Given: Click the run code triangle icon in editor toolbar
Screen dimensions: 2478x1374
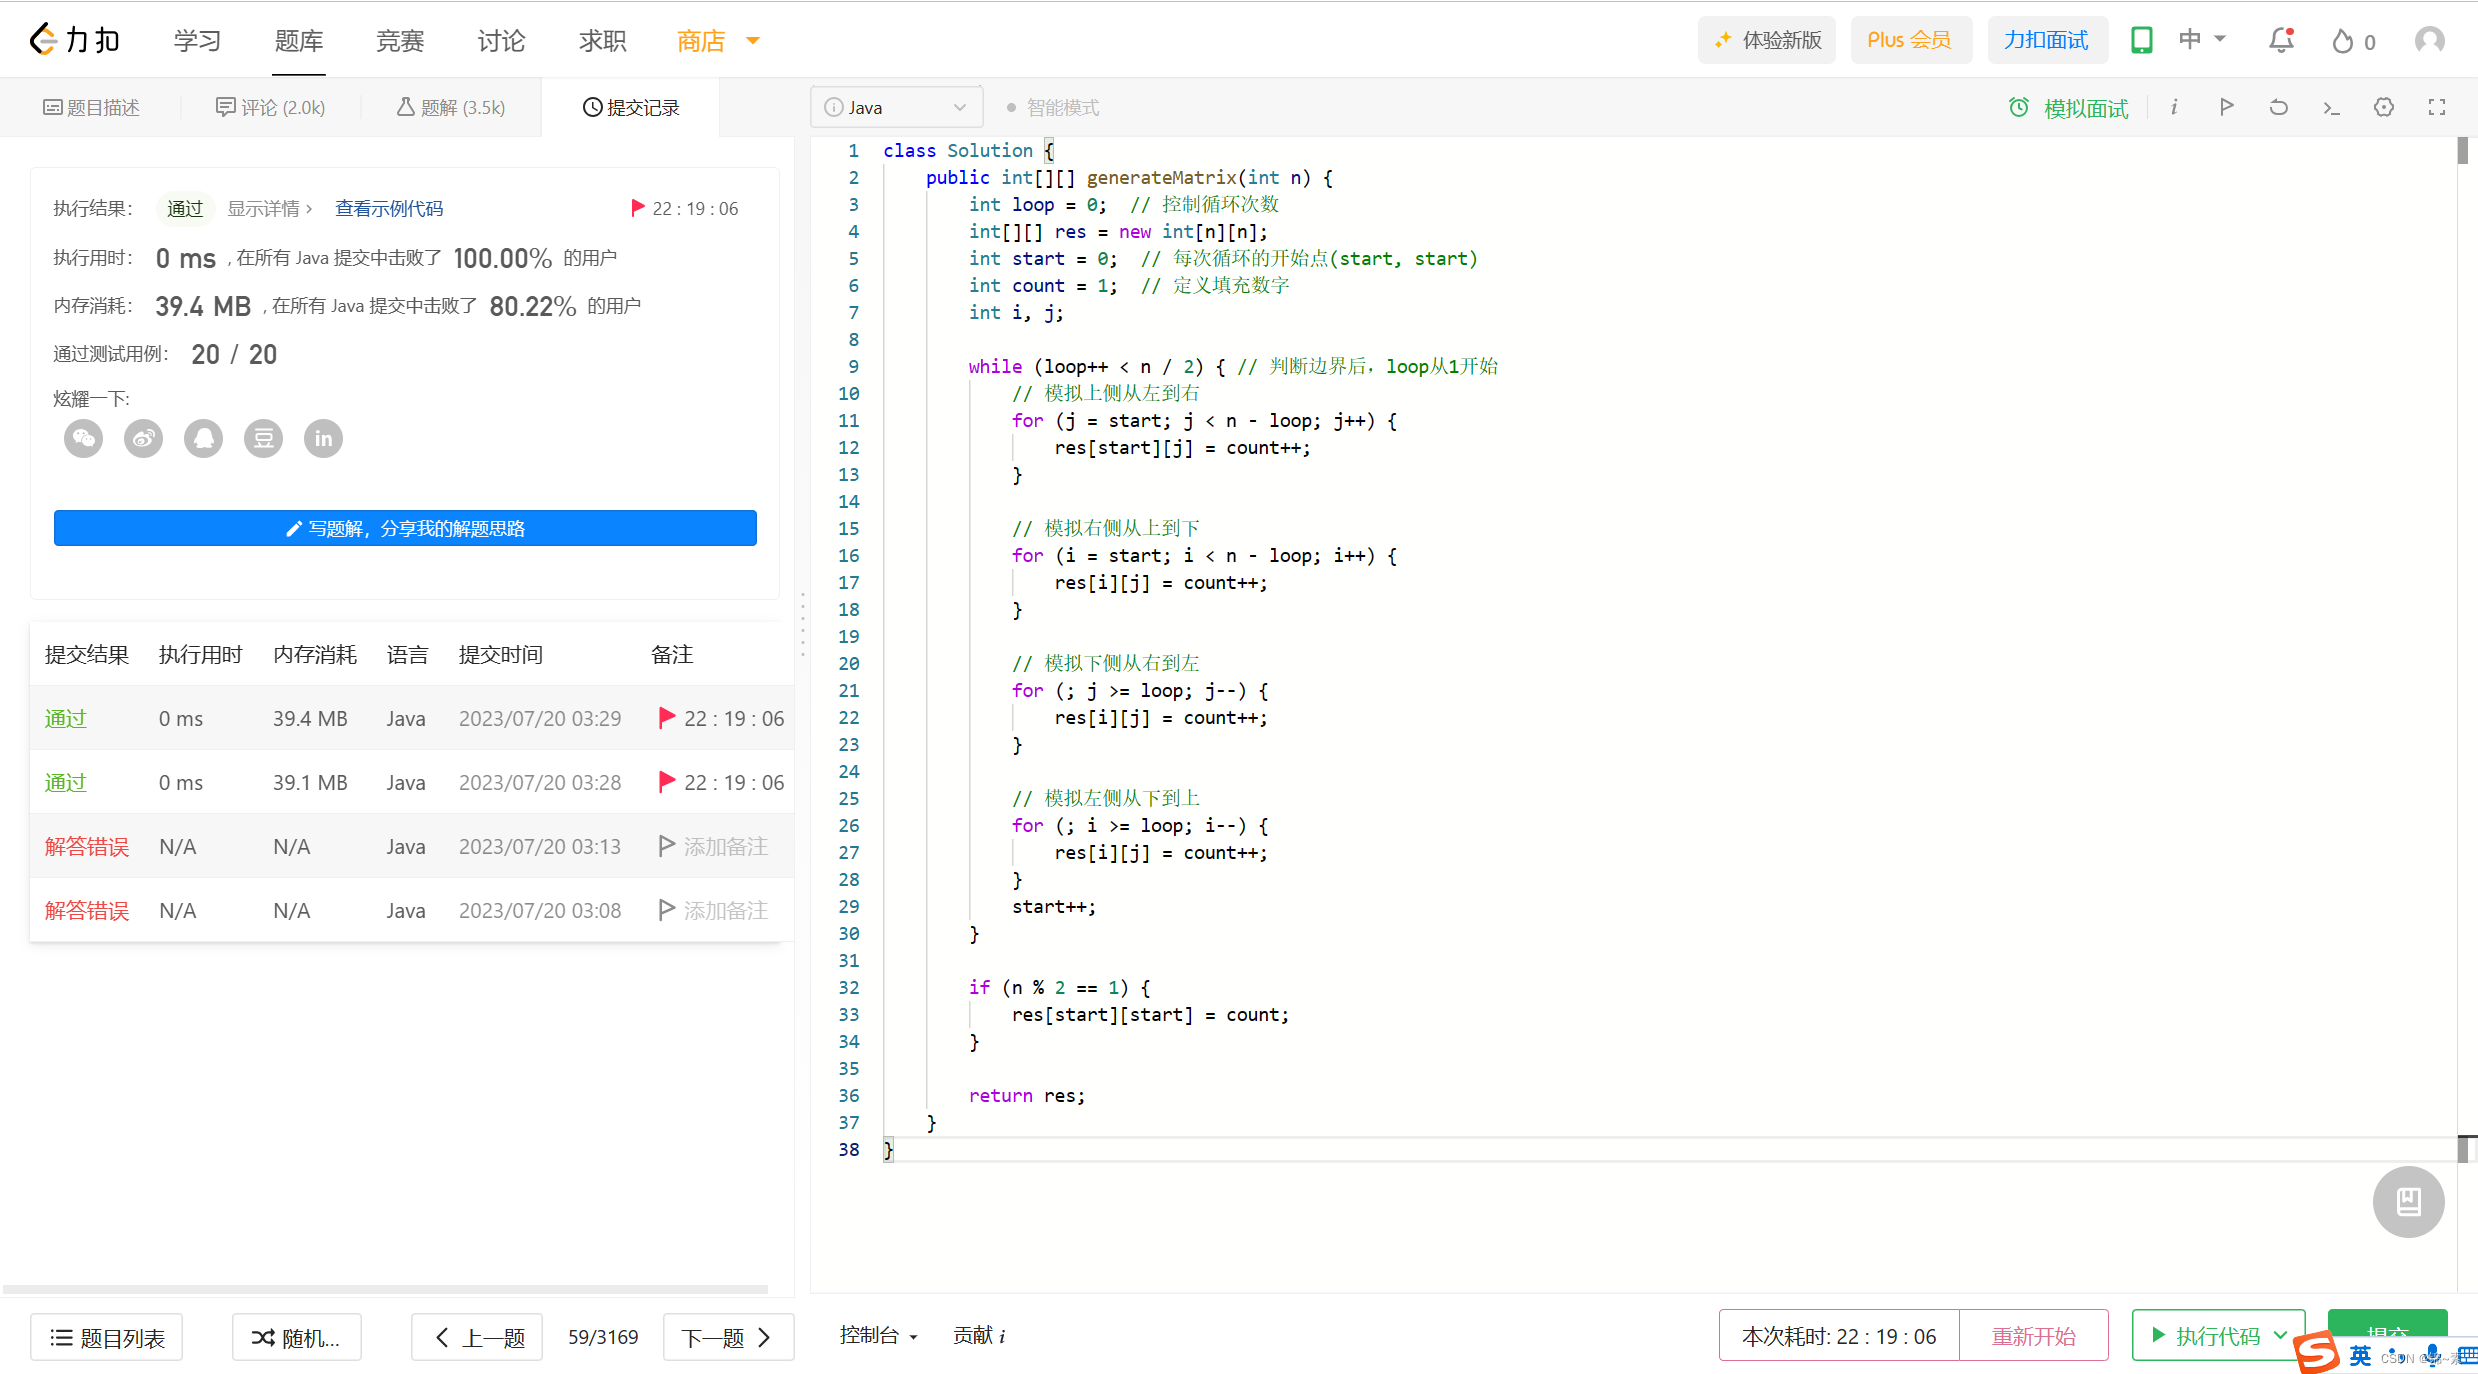Looking at the screenshot, I should click(2226, 107).
